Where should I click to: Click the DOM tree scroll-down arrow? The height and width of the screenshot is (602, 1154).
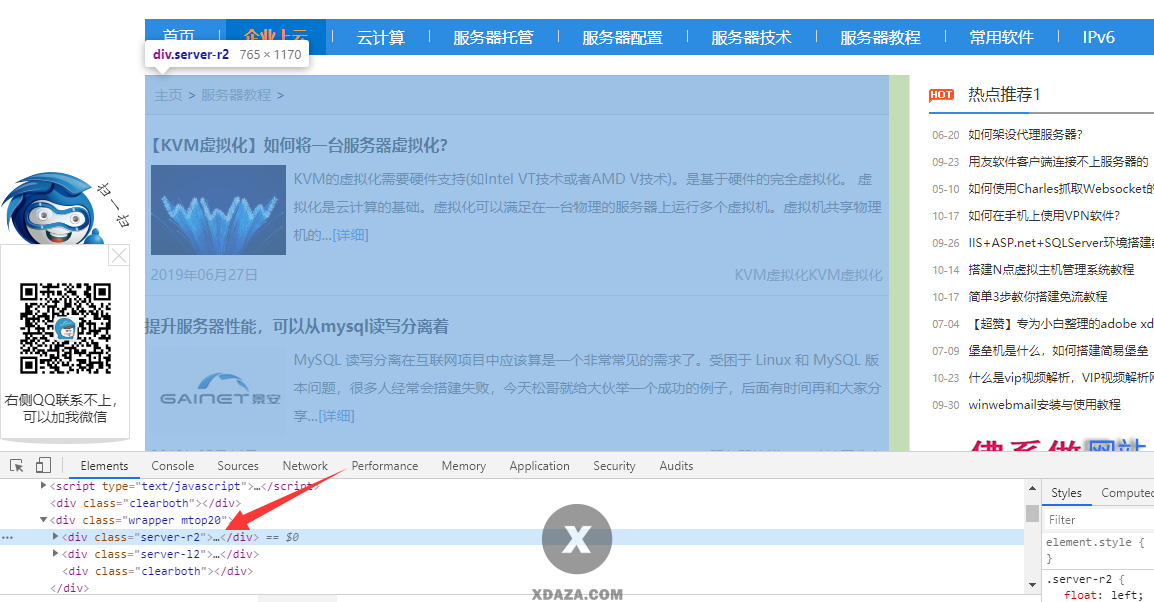click(x=1033, y=585)
